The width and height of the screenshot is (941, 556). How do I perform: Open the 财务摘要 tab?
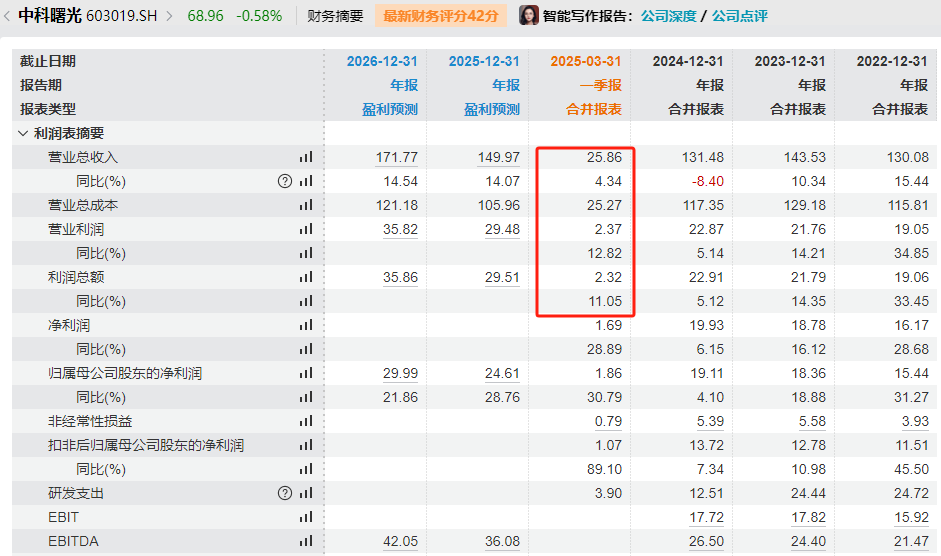[335, 16]
